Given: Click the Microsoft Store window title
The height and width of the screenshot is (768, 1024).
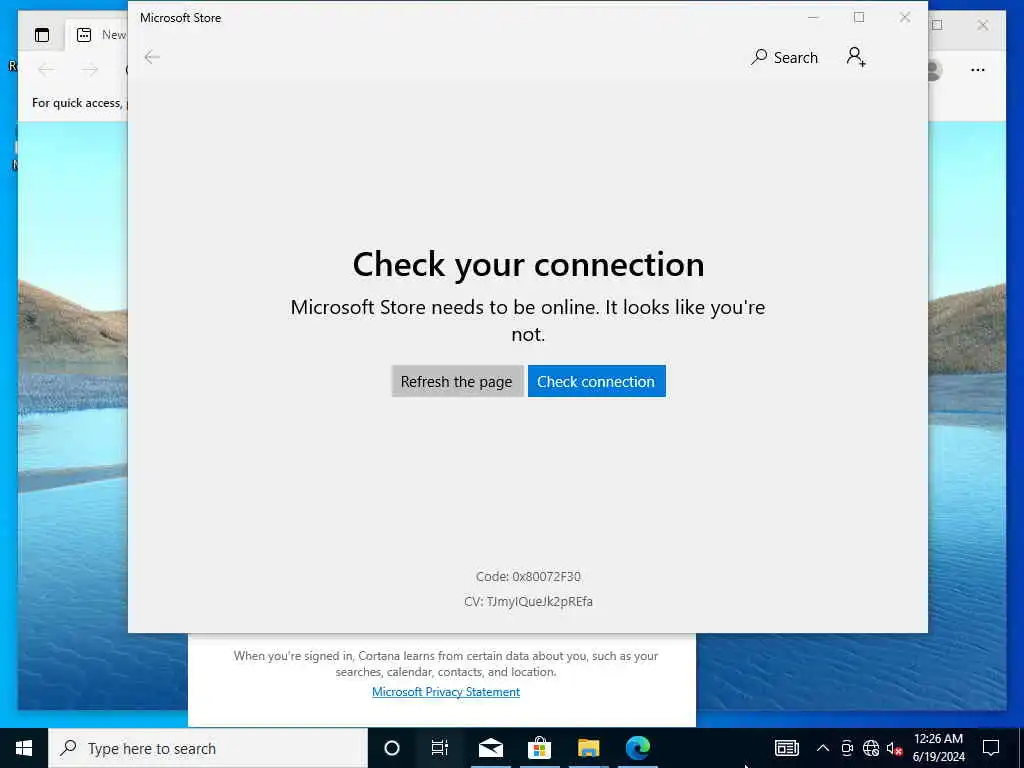Looking at the screenshot, I should (180, 18).
